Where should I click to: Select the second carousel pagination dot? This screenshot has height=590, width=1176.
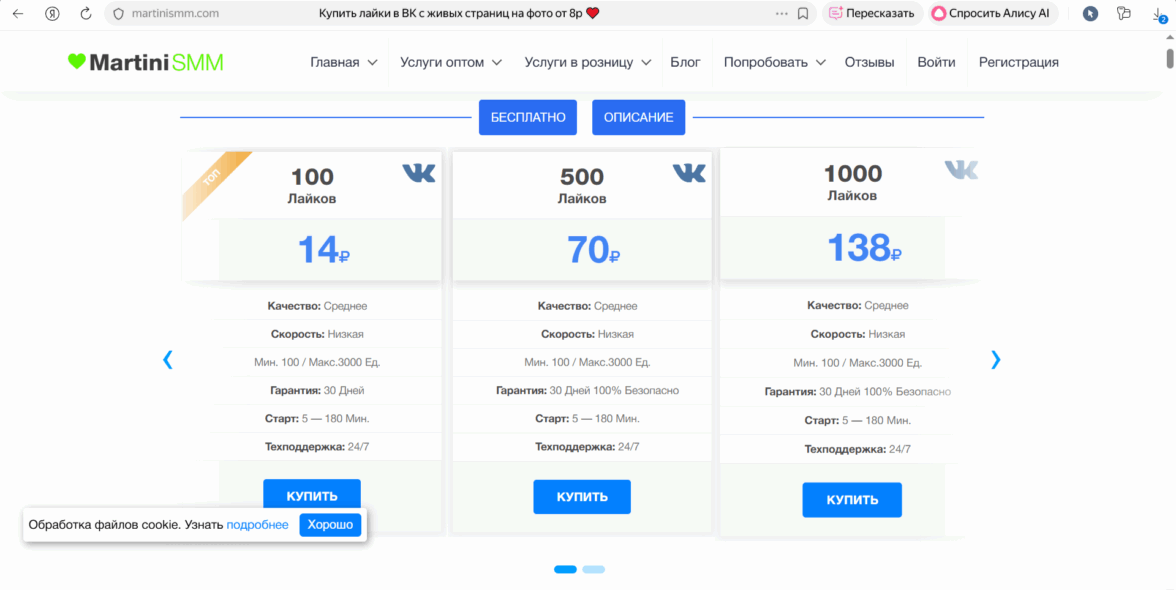[x=594, y=569]
